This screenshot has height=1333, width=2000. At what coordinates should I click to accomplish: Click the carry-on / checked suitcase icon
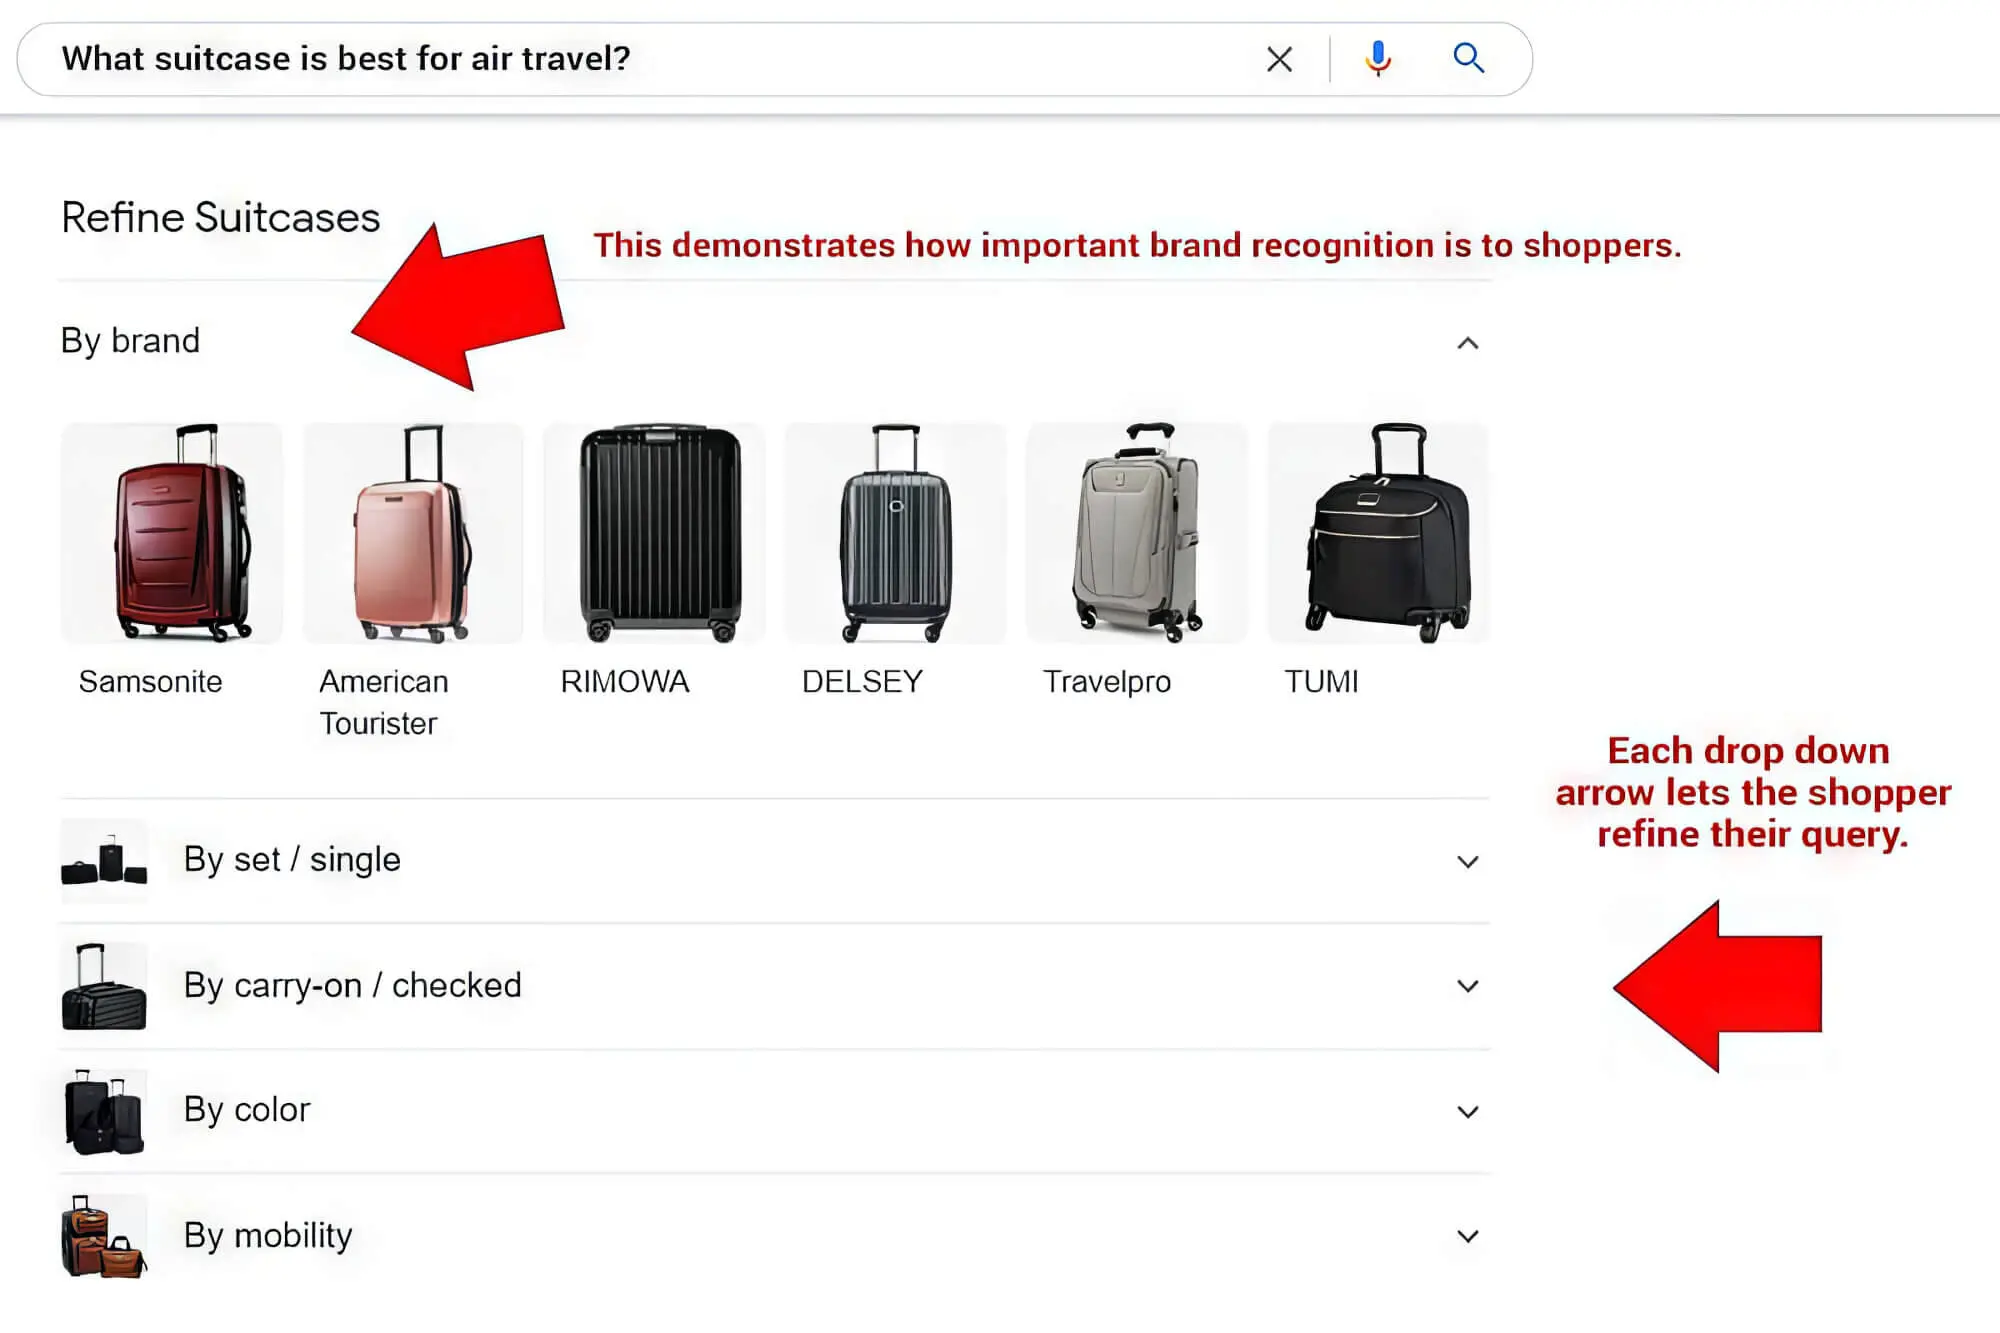pos(104,987)
